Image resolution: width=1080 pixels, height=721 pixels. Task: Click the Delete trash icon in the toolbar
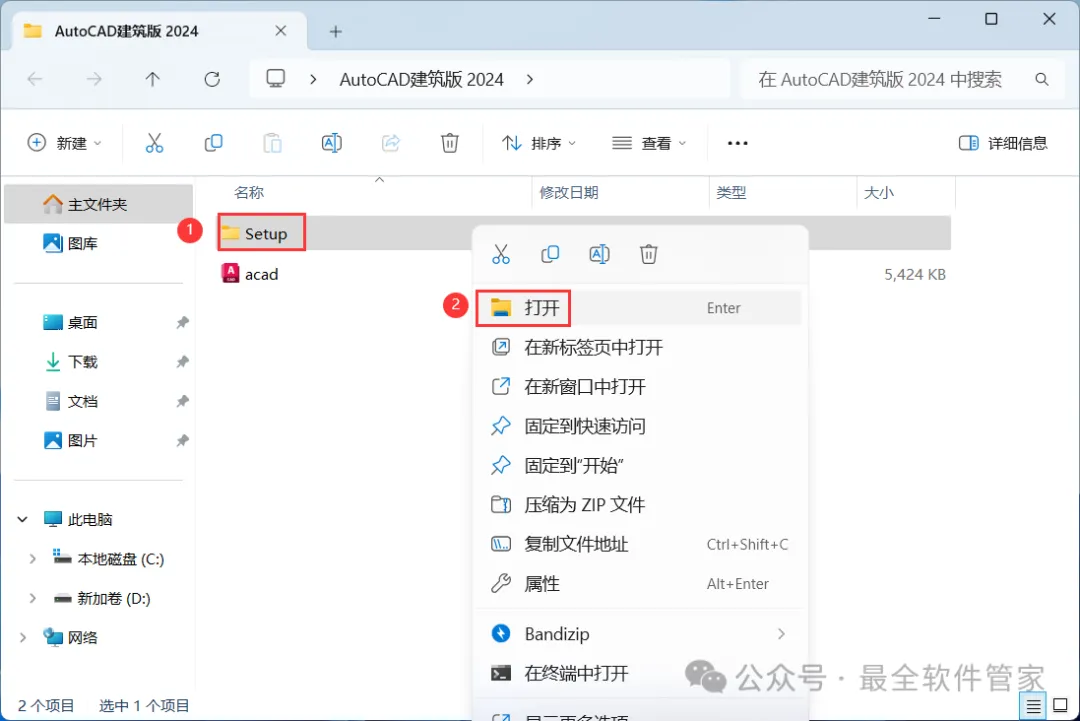click(450, 143)
